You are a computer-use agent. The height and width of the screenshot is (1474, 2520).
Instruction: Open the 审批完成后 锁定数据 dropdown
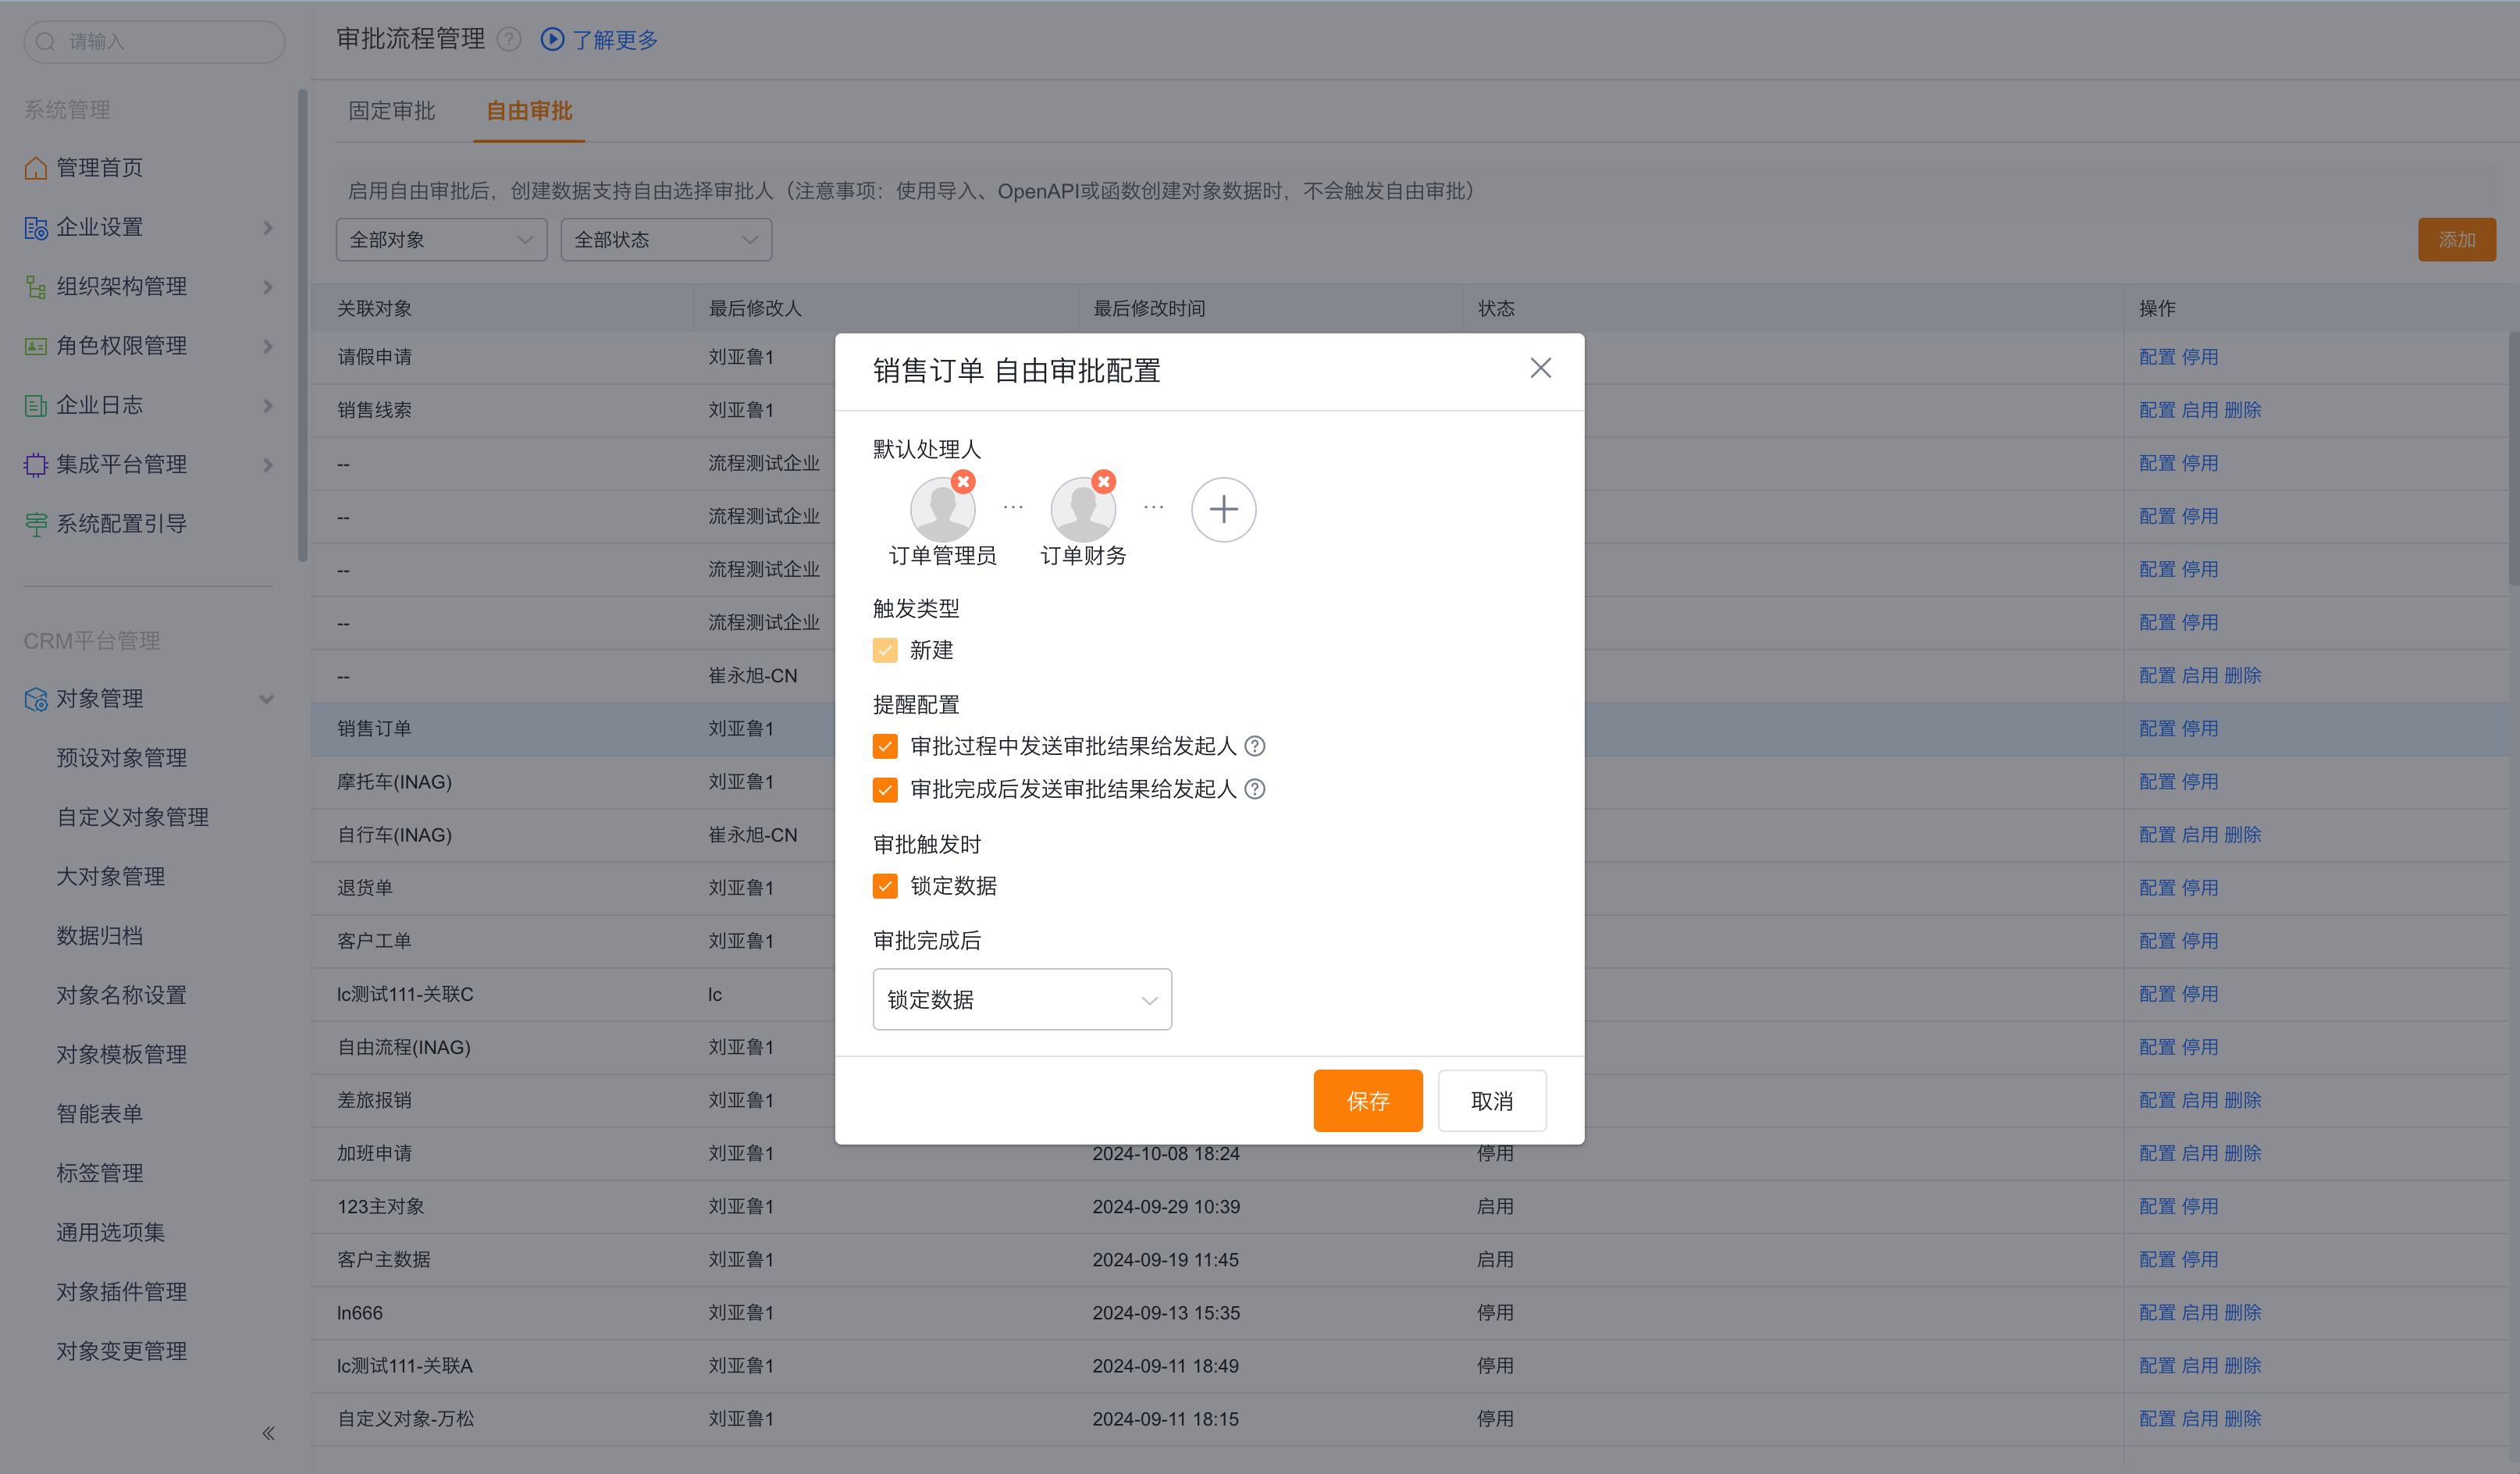click(x=1022, y=999)
